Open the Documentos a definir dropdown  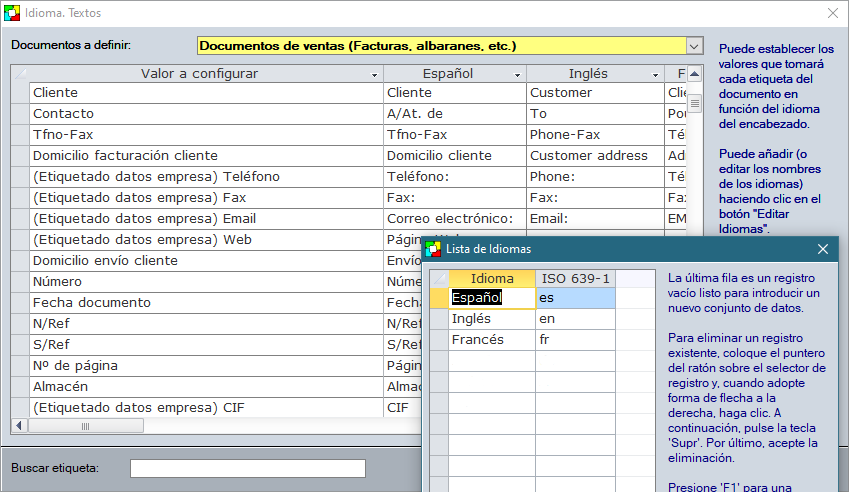point(694,45)
